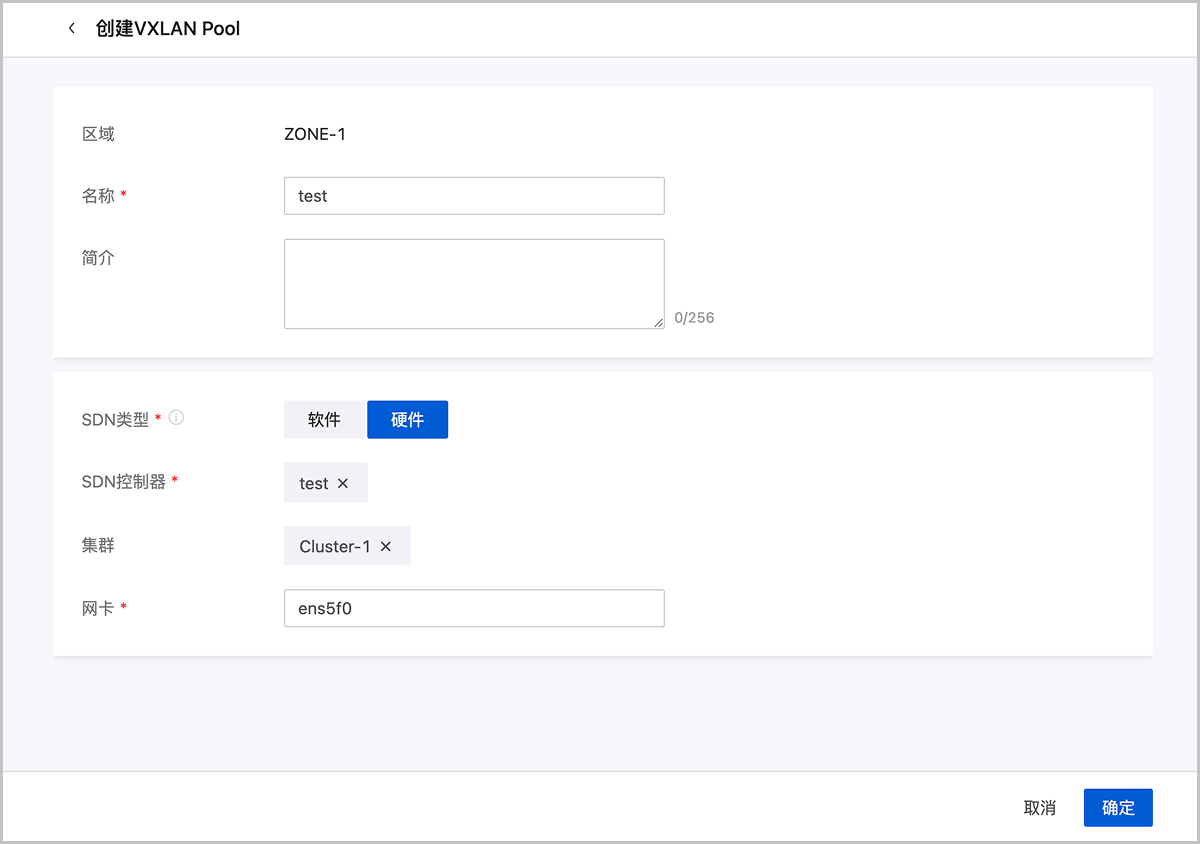
Task: Click the 网卡 field containing ens5f0
Action: [x=474, y=608]
